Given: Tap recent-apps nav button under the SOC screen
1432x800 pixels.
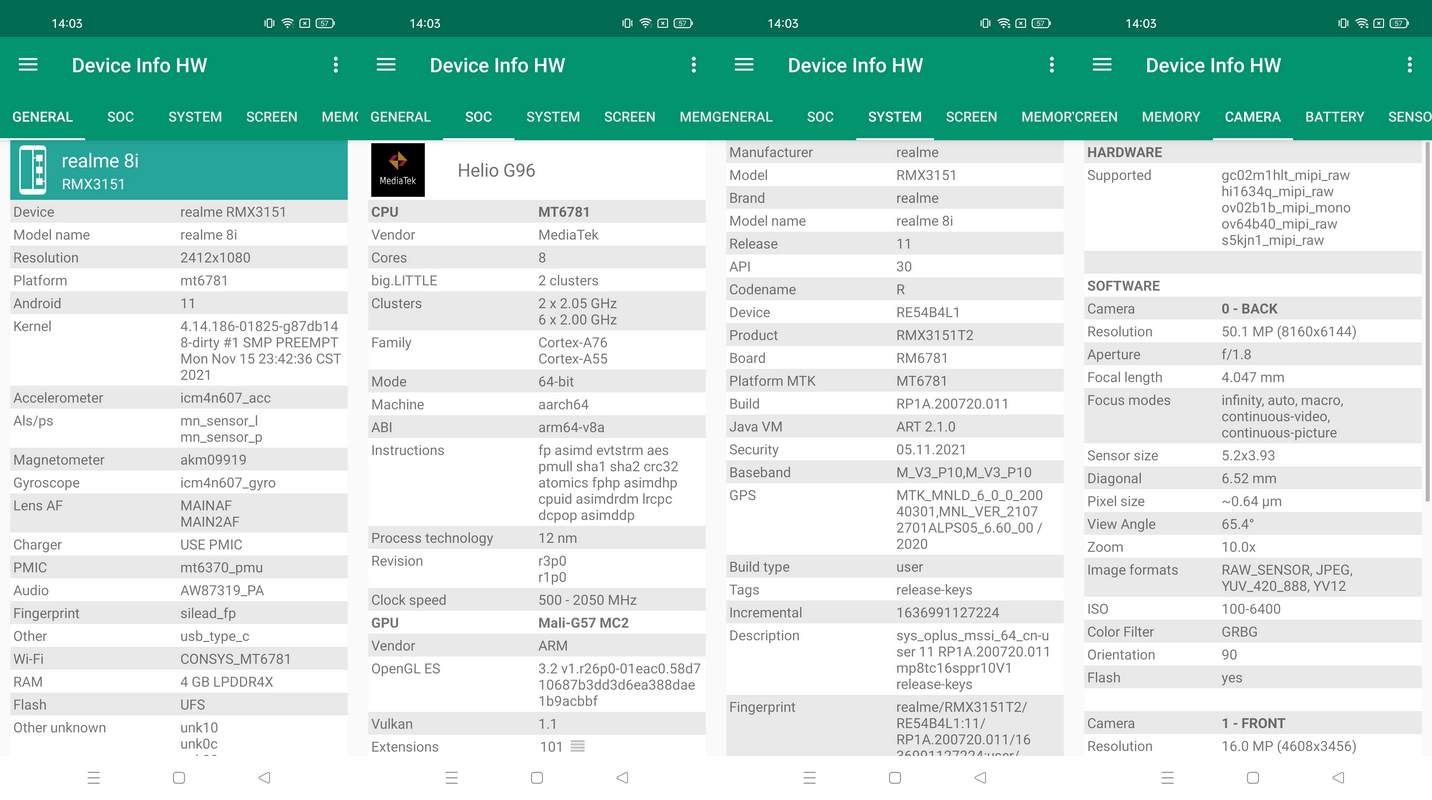Looking at the screenshot, I should coord(452,777).
